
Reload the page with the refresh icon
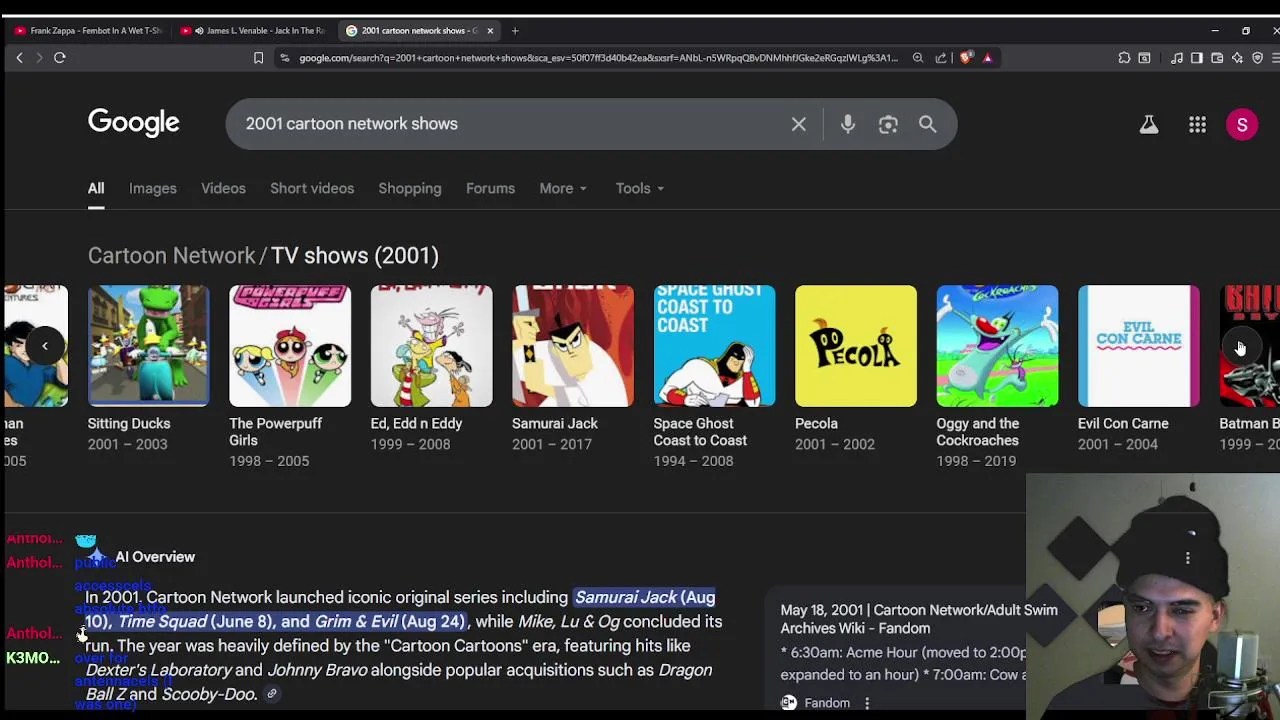point(59,58)
